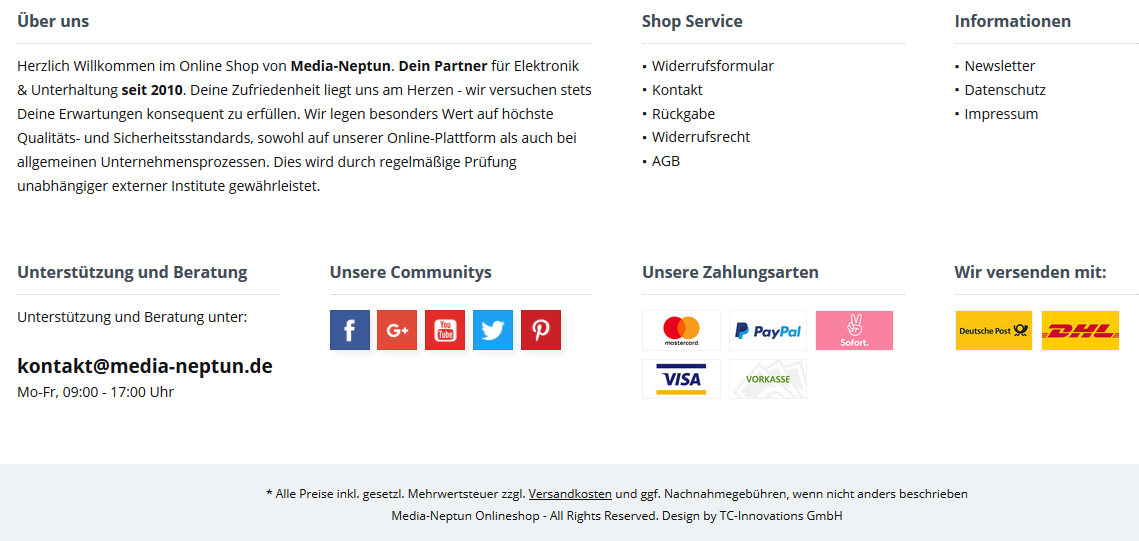Open the Google Plus icon
This screenshot has height=541, width=1139.
point(397,330)
